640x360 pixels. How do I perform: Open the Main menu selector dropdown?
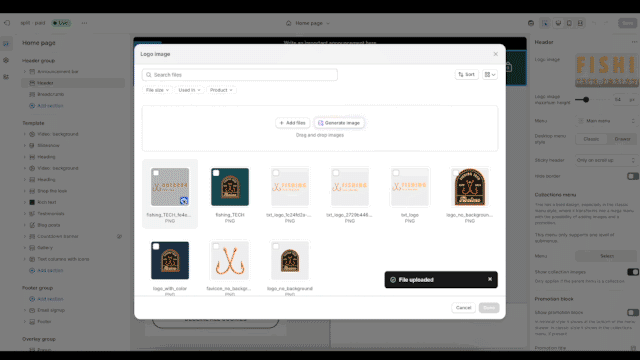point(607,121)
